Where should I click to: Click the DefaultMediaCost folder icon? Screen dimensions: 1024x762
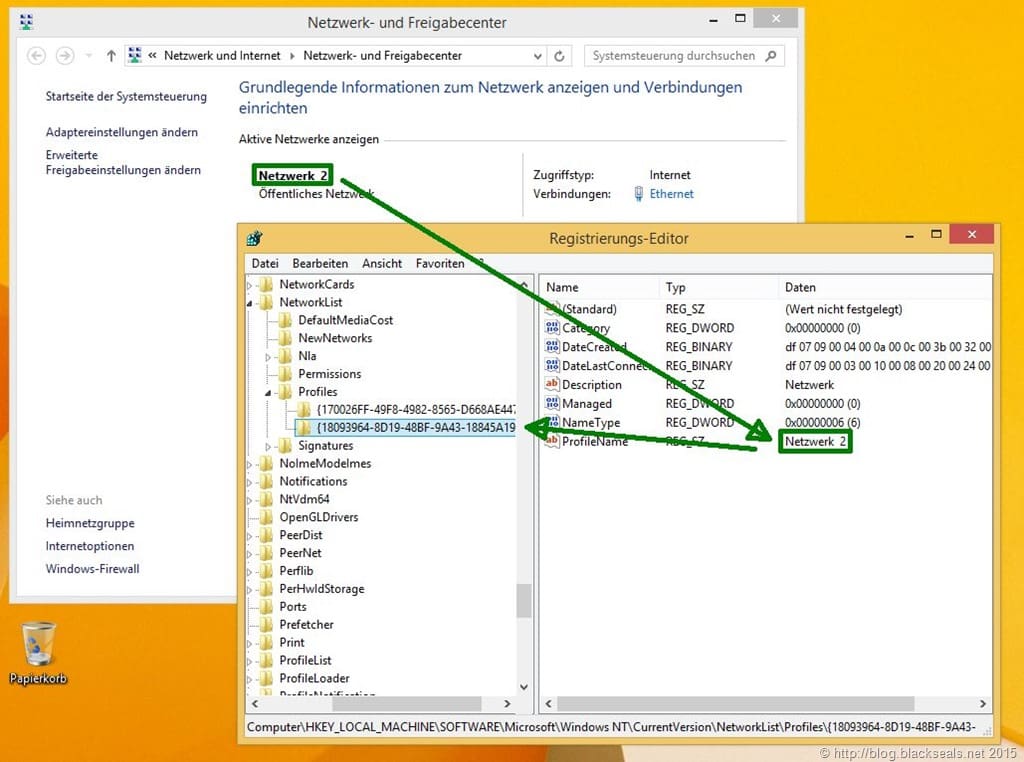[x=285, y=320]
